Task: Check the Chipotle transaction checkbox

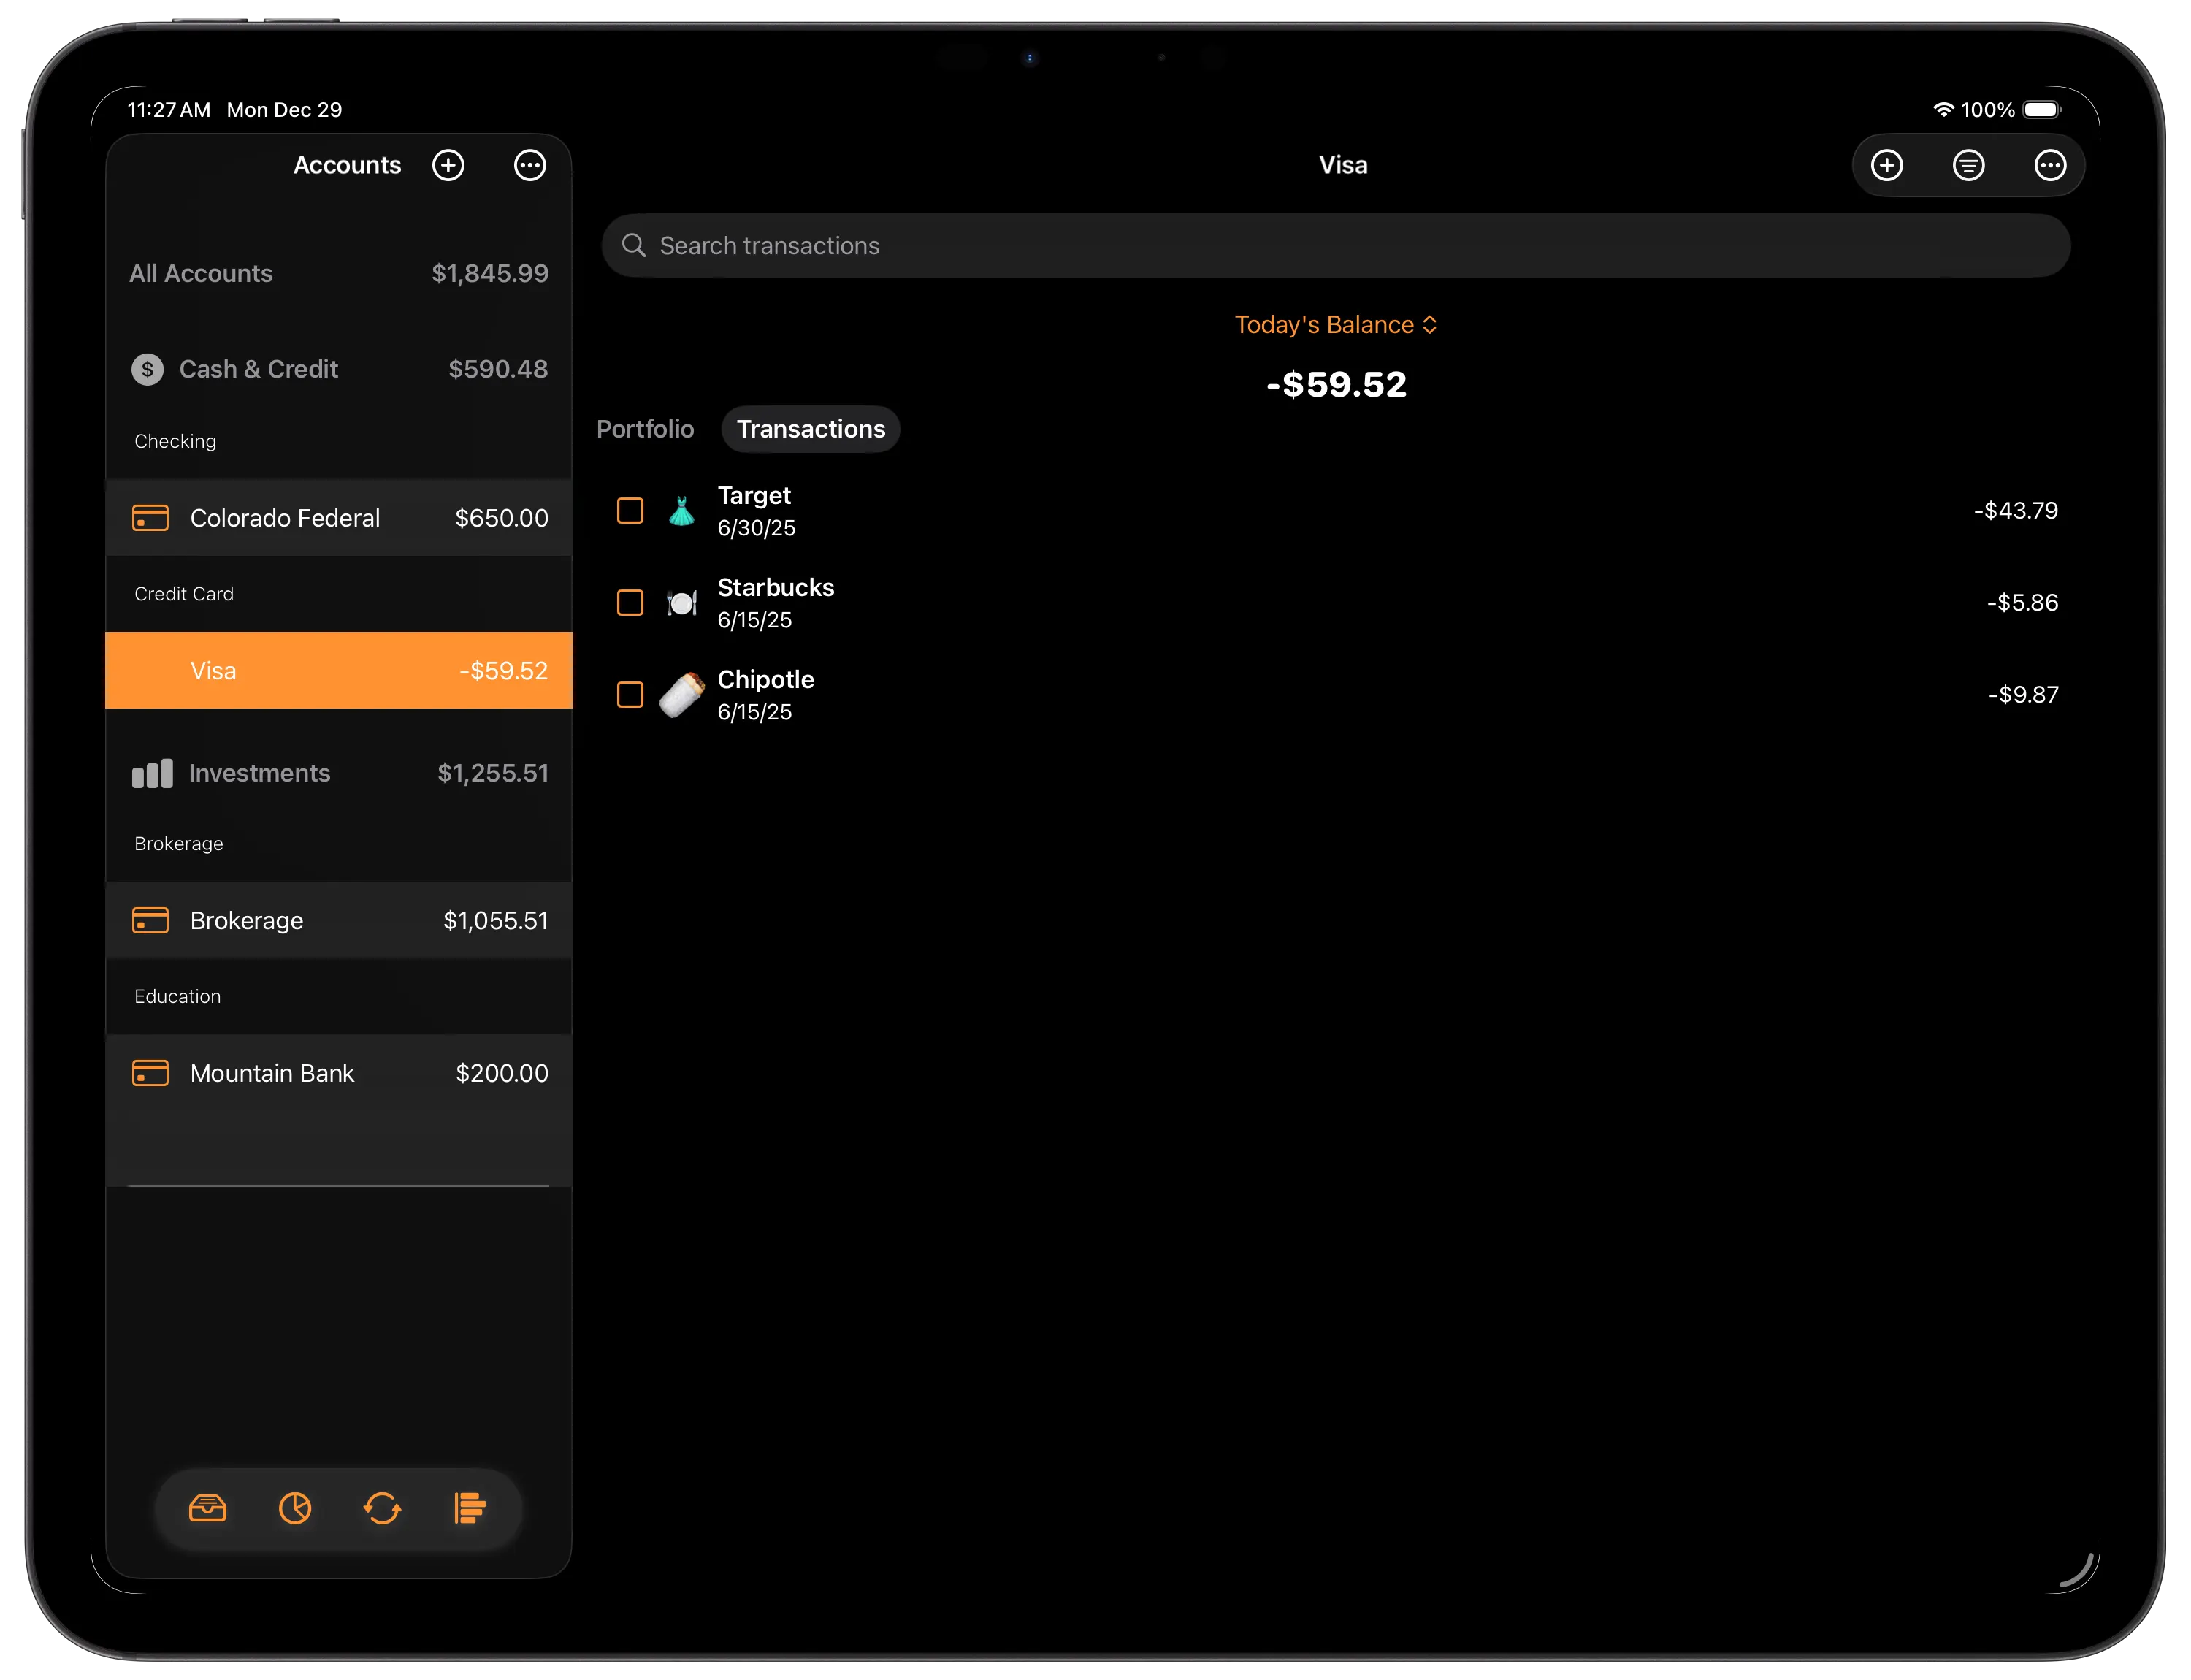Action: 630,695
